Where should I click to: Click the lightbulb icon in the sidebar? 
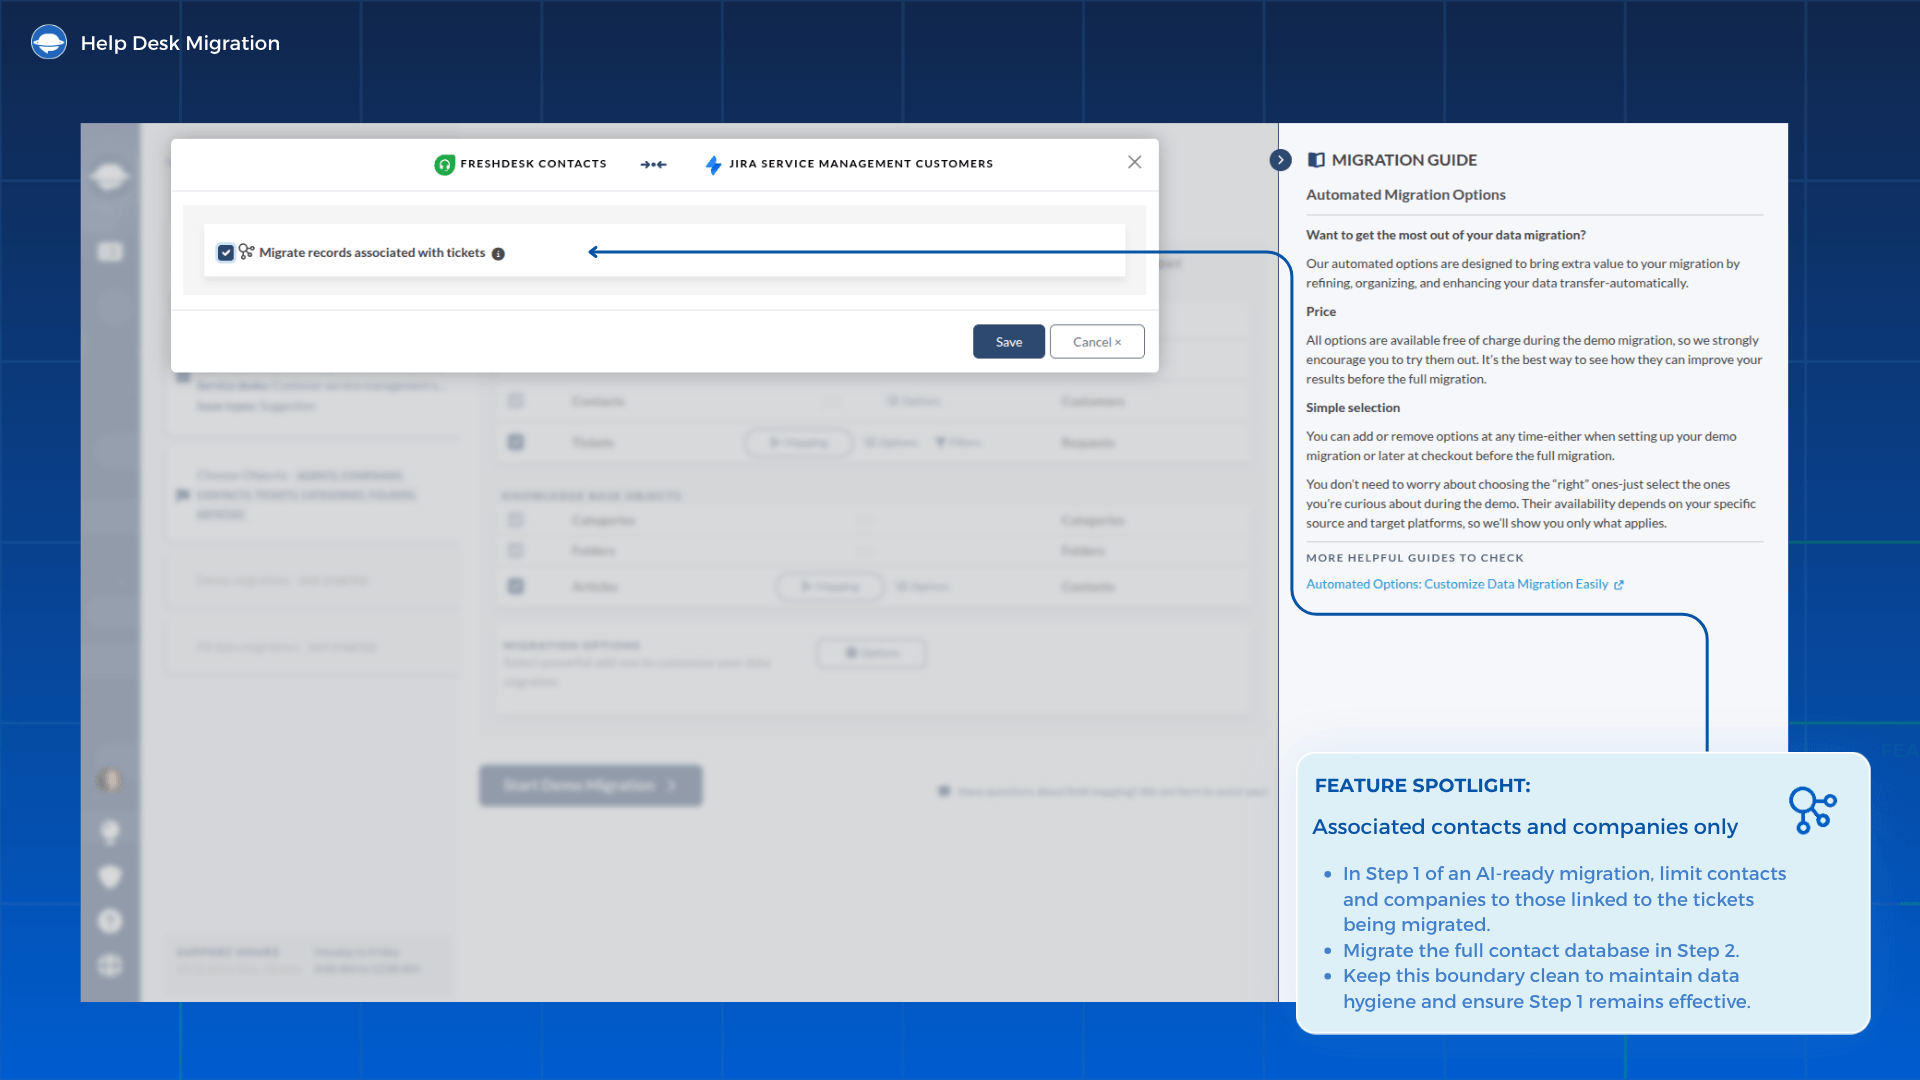[109, 832]
